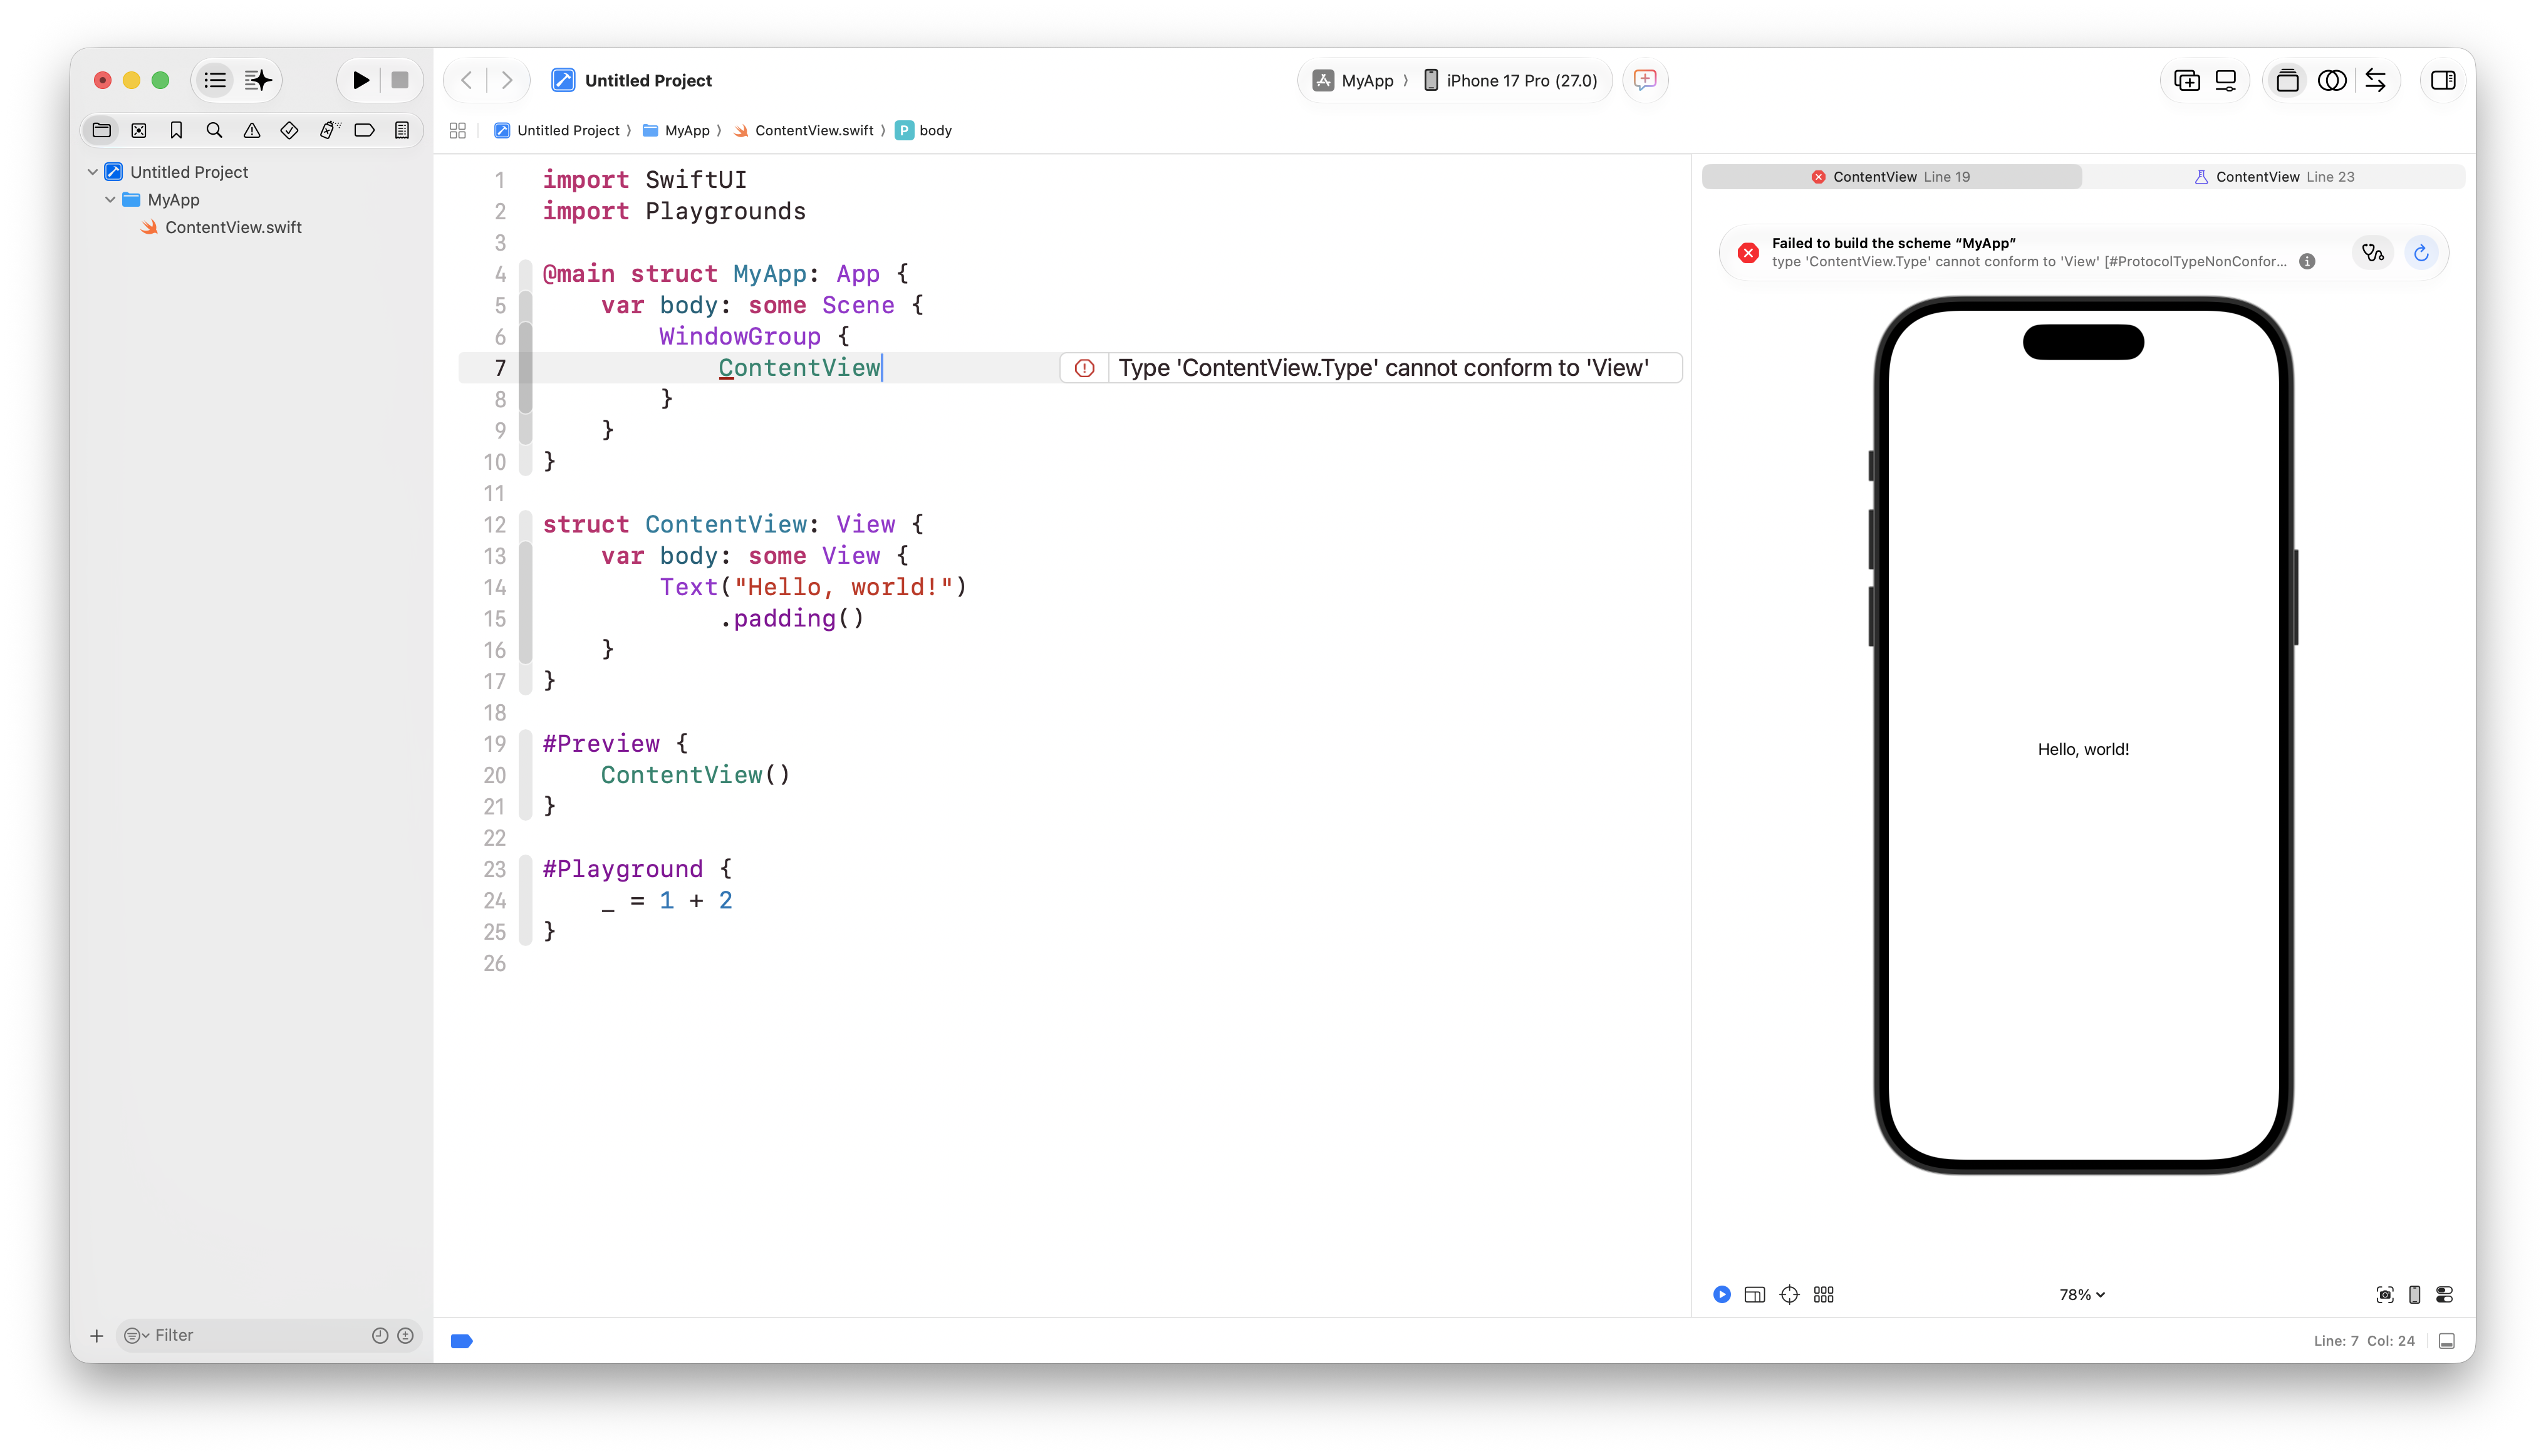Image resolution: width=2546 pixels, height=1456 pixels.
Task: Open the preview device selector phone icon
Action: tap(2414, 1294)
